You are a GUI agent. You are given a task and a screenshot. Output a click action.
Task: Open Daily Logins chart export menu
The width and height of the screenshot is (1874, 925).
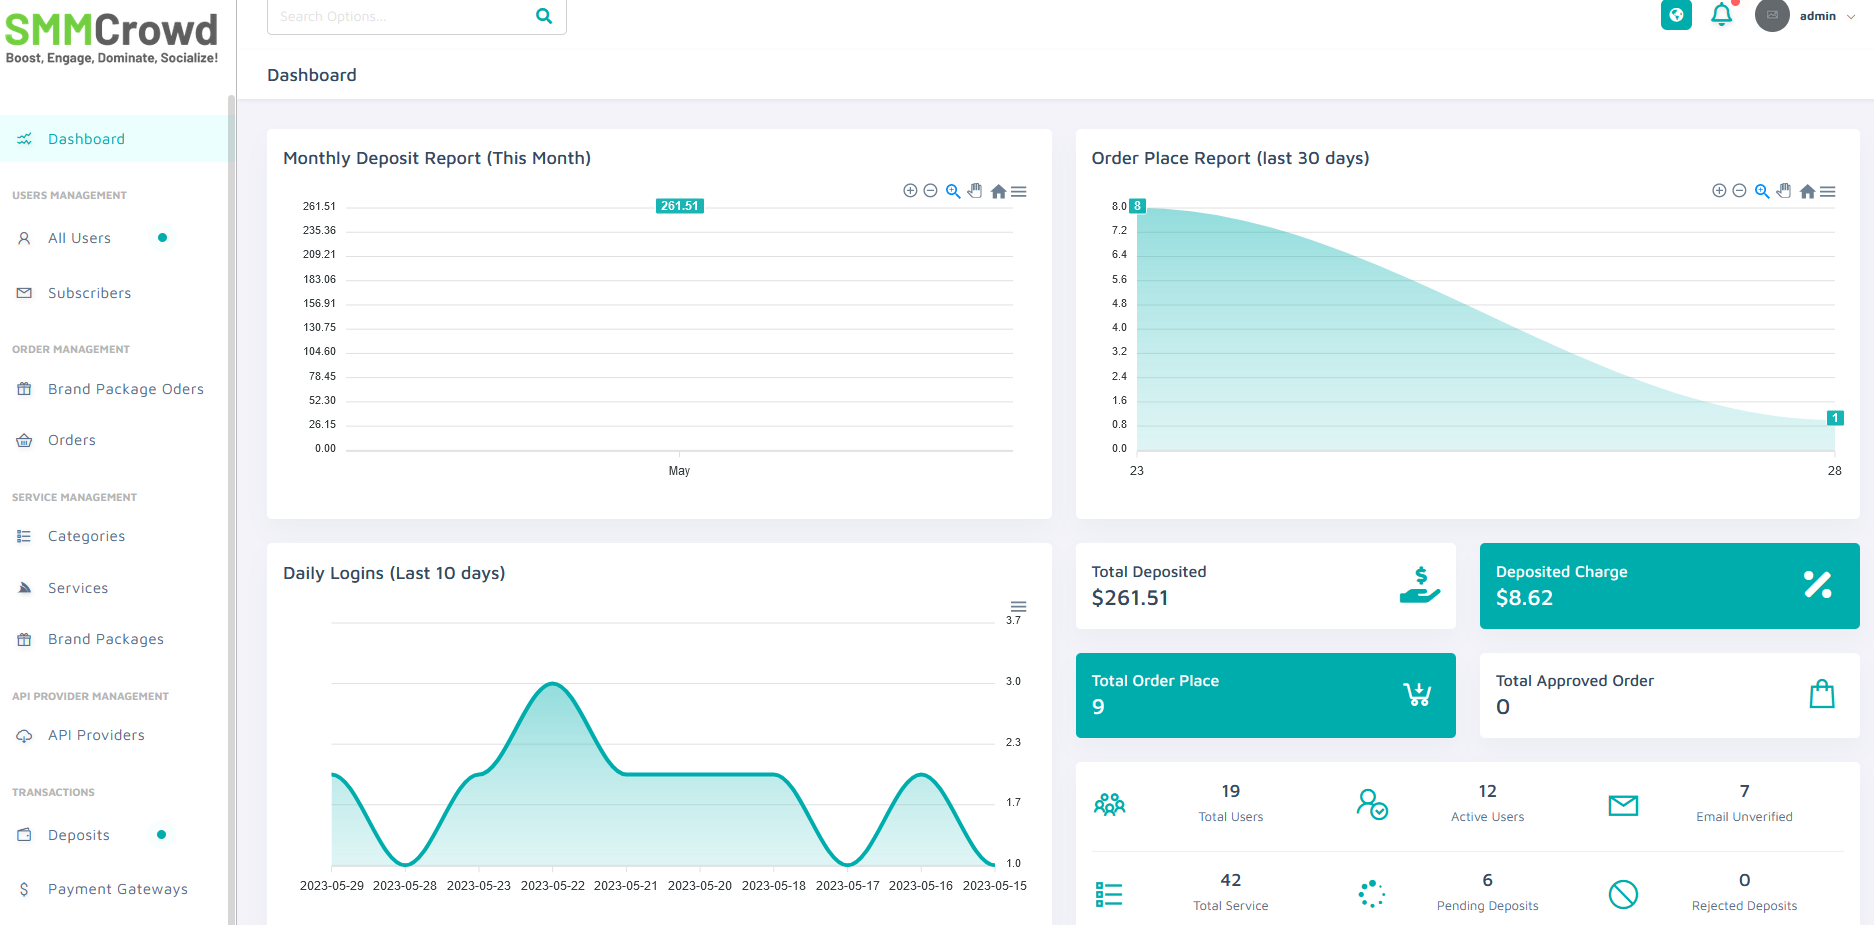(x=1018, y=607)
